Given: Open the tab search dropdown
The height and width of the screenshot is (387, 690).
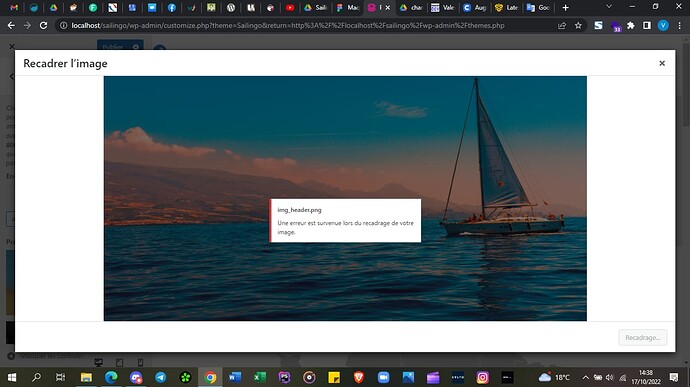Looking at the screenshot, I should pyautogui.click(x=609, y=7).
